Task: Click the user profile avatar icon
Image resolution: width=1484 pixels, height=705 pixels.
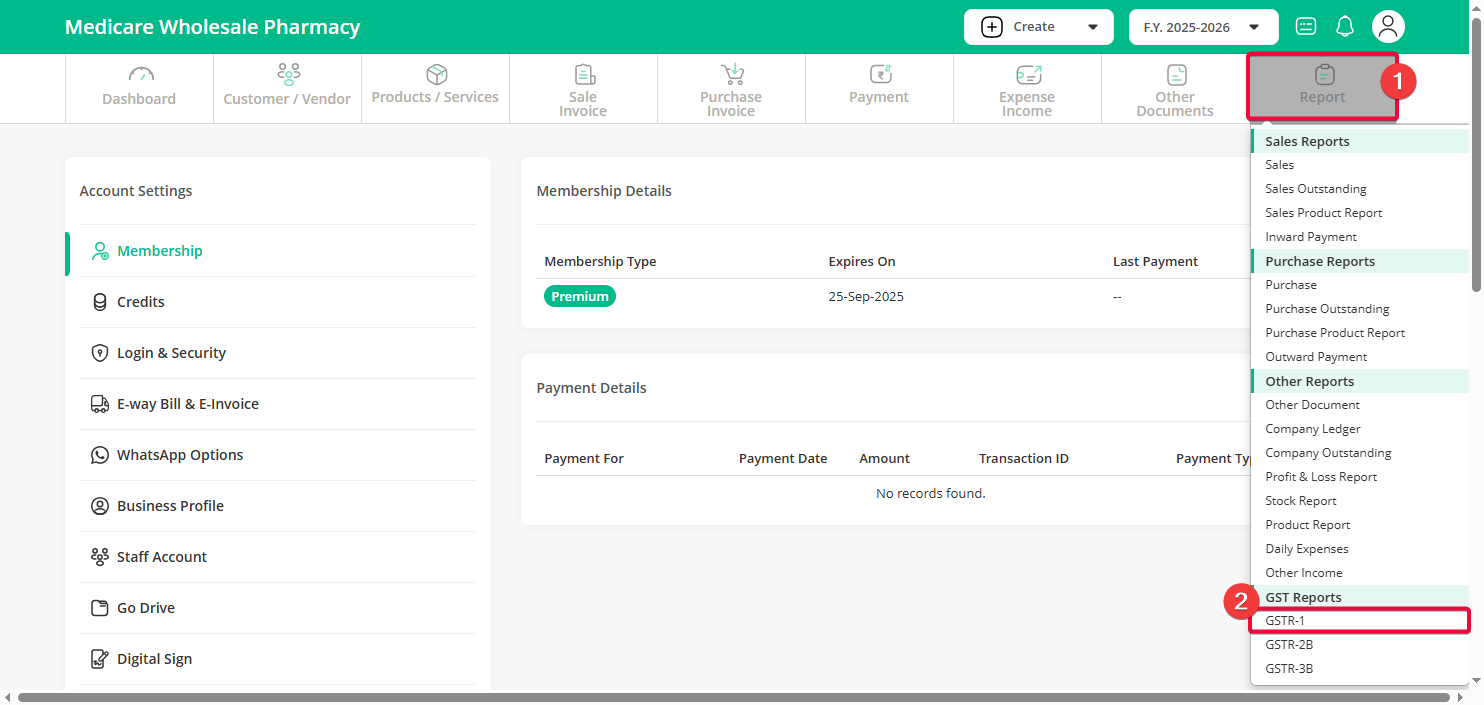Action: click(1388, 27)
